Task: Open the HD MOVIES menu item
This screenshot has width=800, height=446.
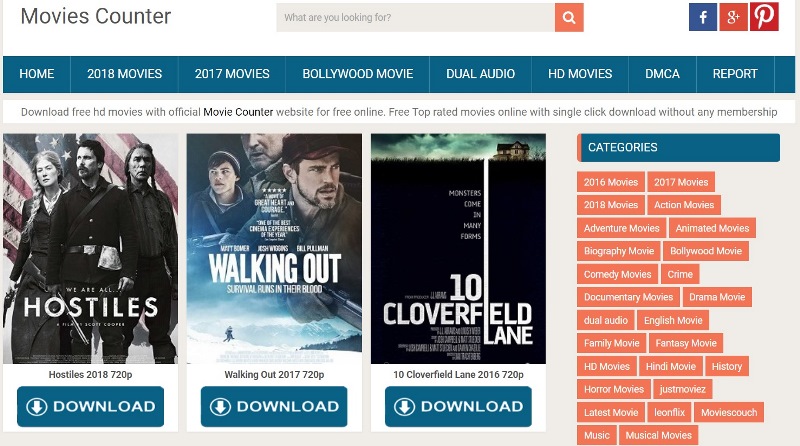Action: (x=580, y=74)
